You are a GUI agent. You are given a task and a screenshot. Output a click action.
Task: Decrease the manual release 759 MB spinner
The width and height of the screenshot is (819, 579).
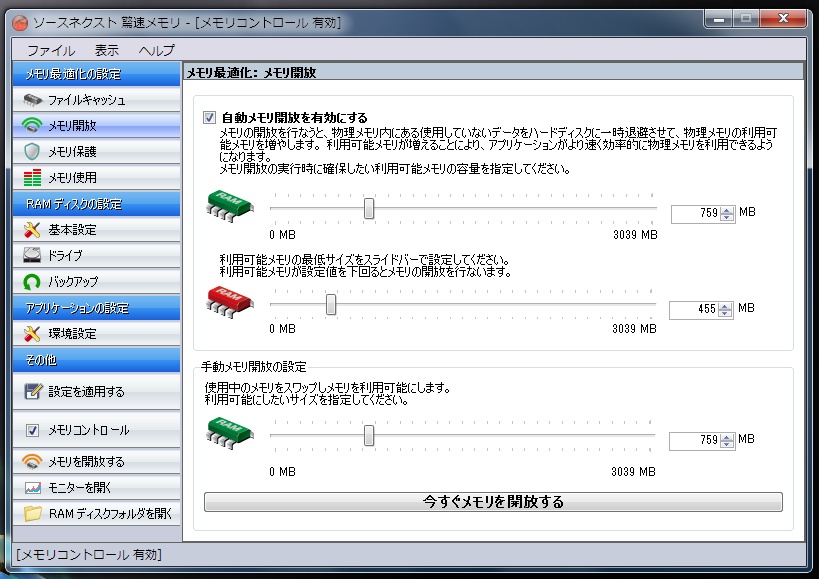[727, 444]
